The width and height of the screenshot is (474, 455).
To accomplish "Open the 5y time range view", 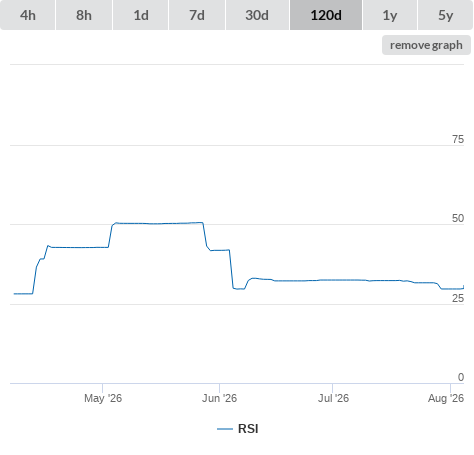I will [445, 15].
